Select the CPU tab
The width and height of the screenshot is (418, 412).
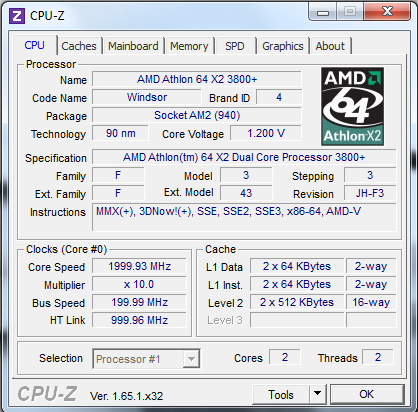click(34, 45)
